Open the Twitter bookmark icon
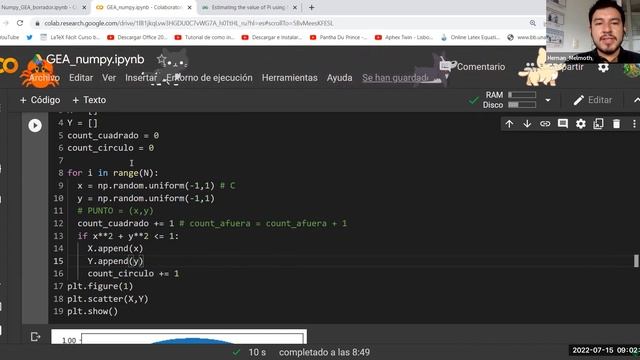Image resolution: width=640 pixels, height=360 pixels. coord(29,37)
